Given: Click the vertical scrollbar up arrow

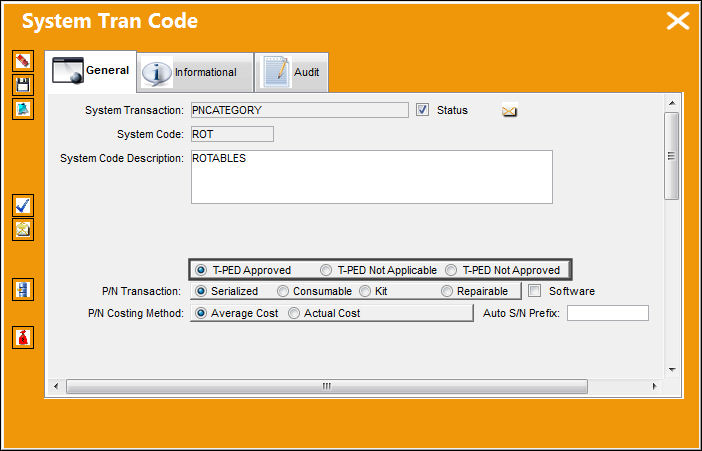Looking at the screenshot, I should 672,103.
